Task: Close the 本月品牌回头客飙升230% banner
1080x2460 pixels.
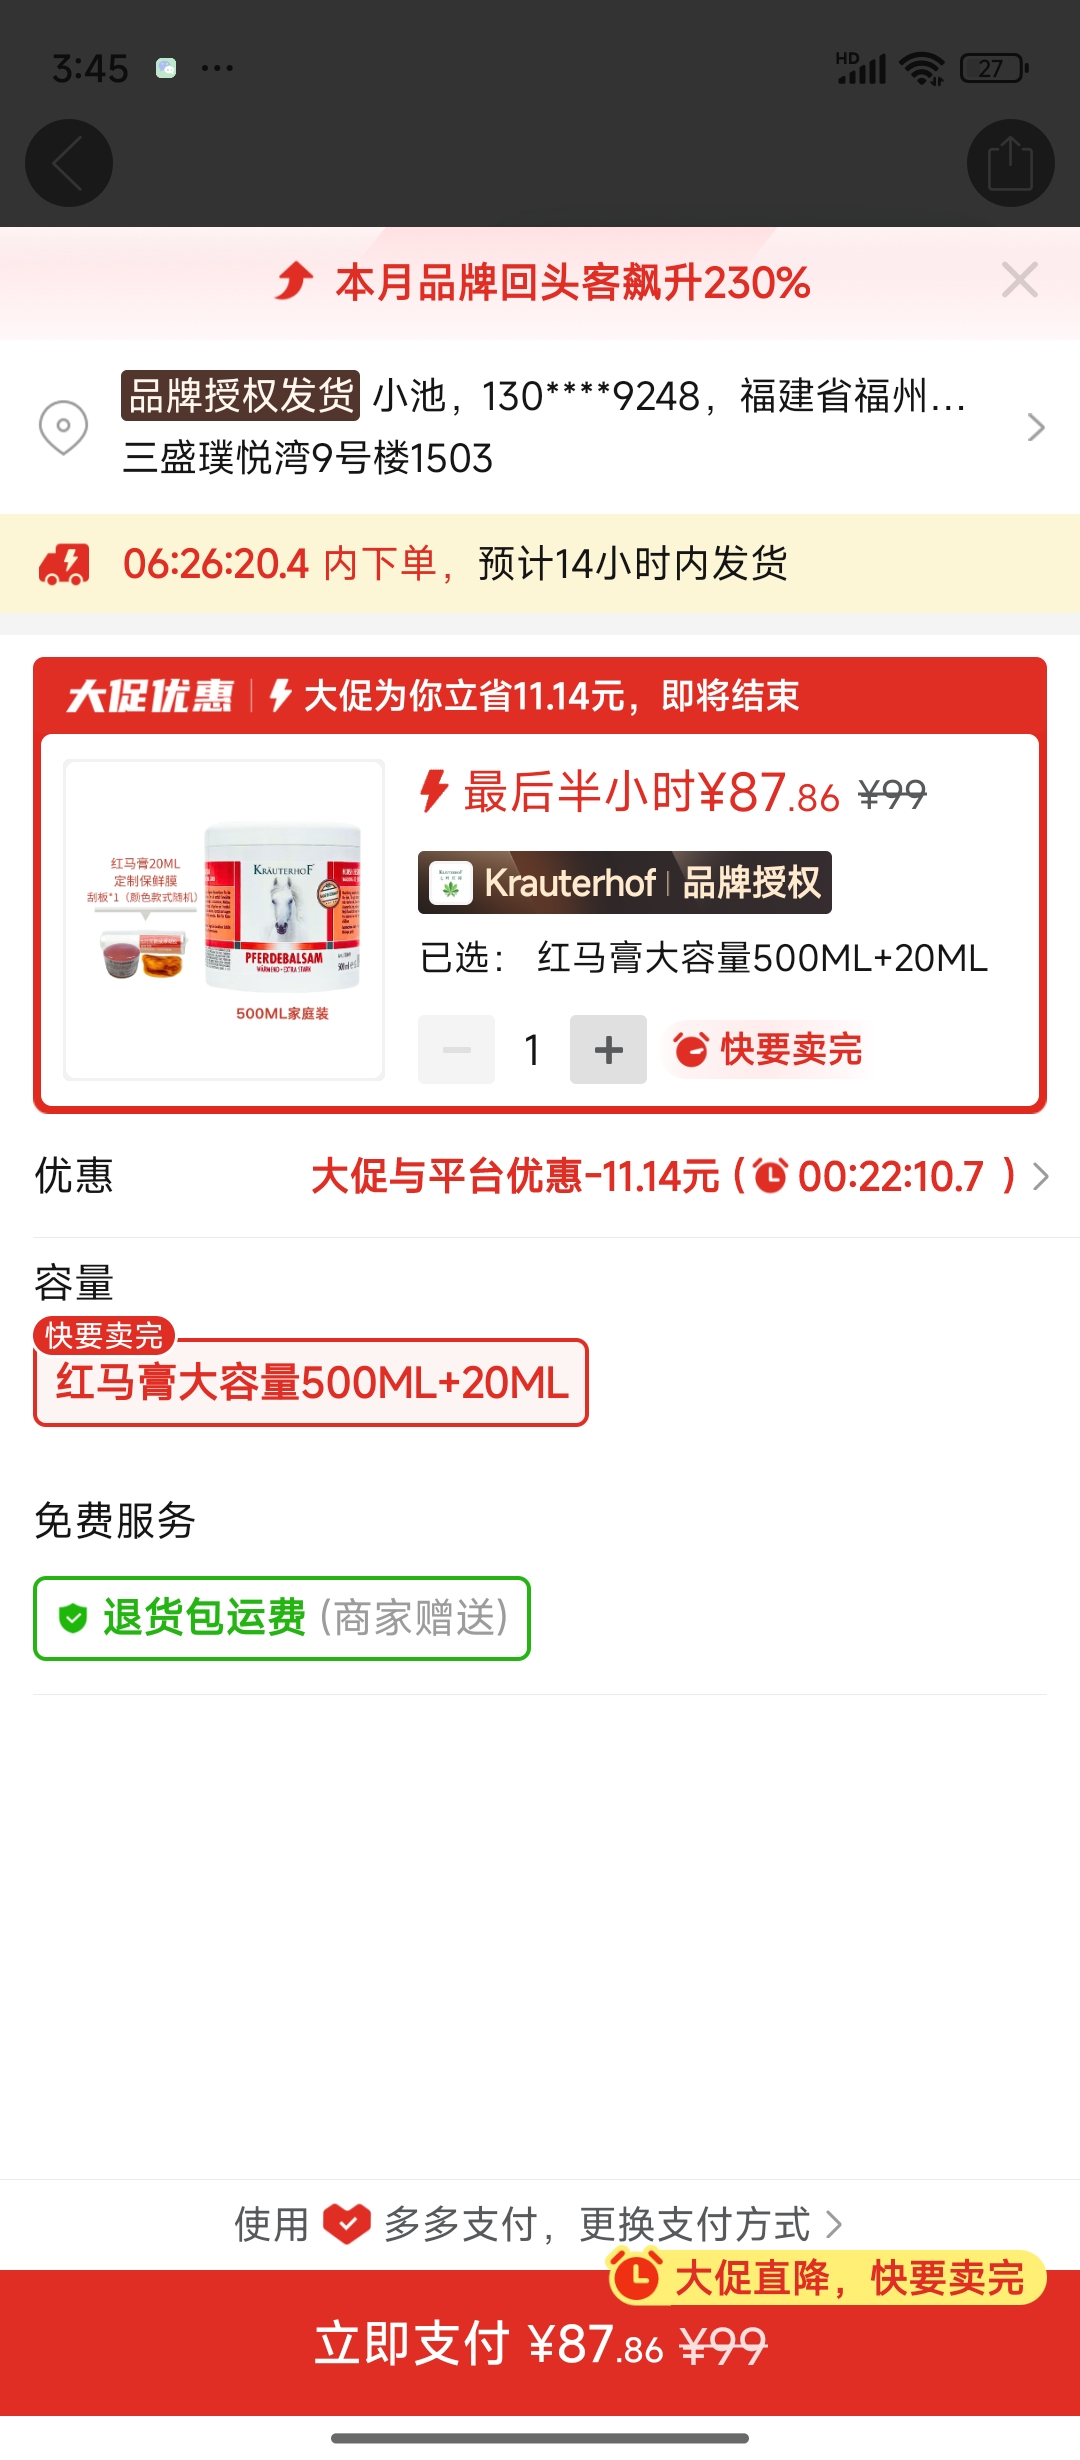Action: click(x=1019, y=280)
